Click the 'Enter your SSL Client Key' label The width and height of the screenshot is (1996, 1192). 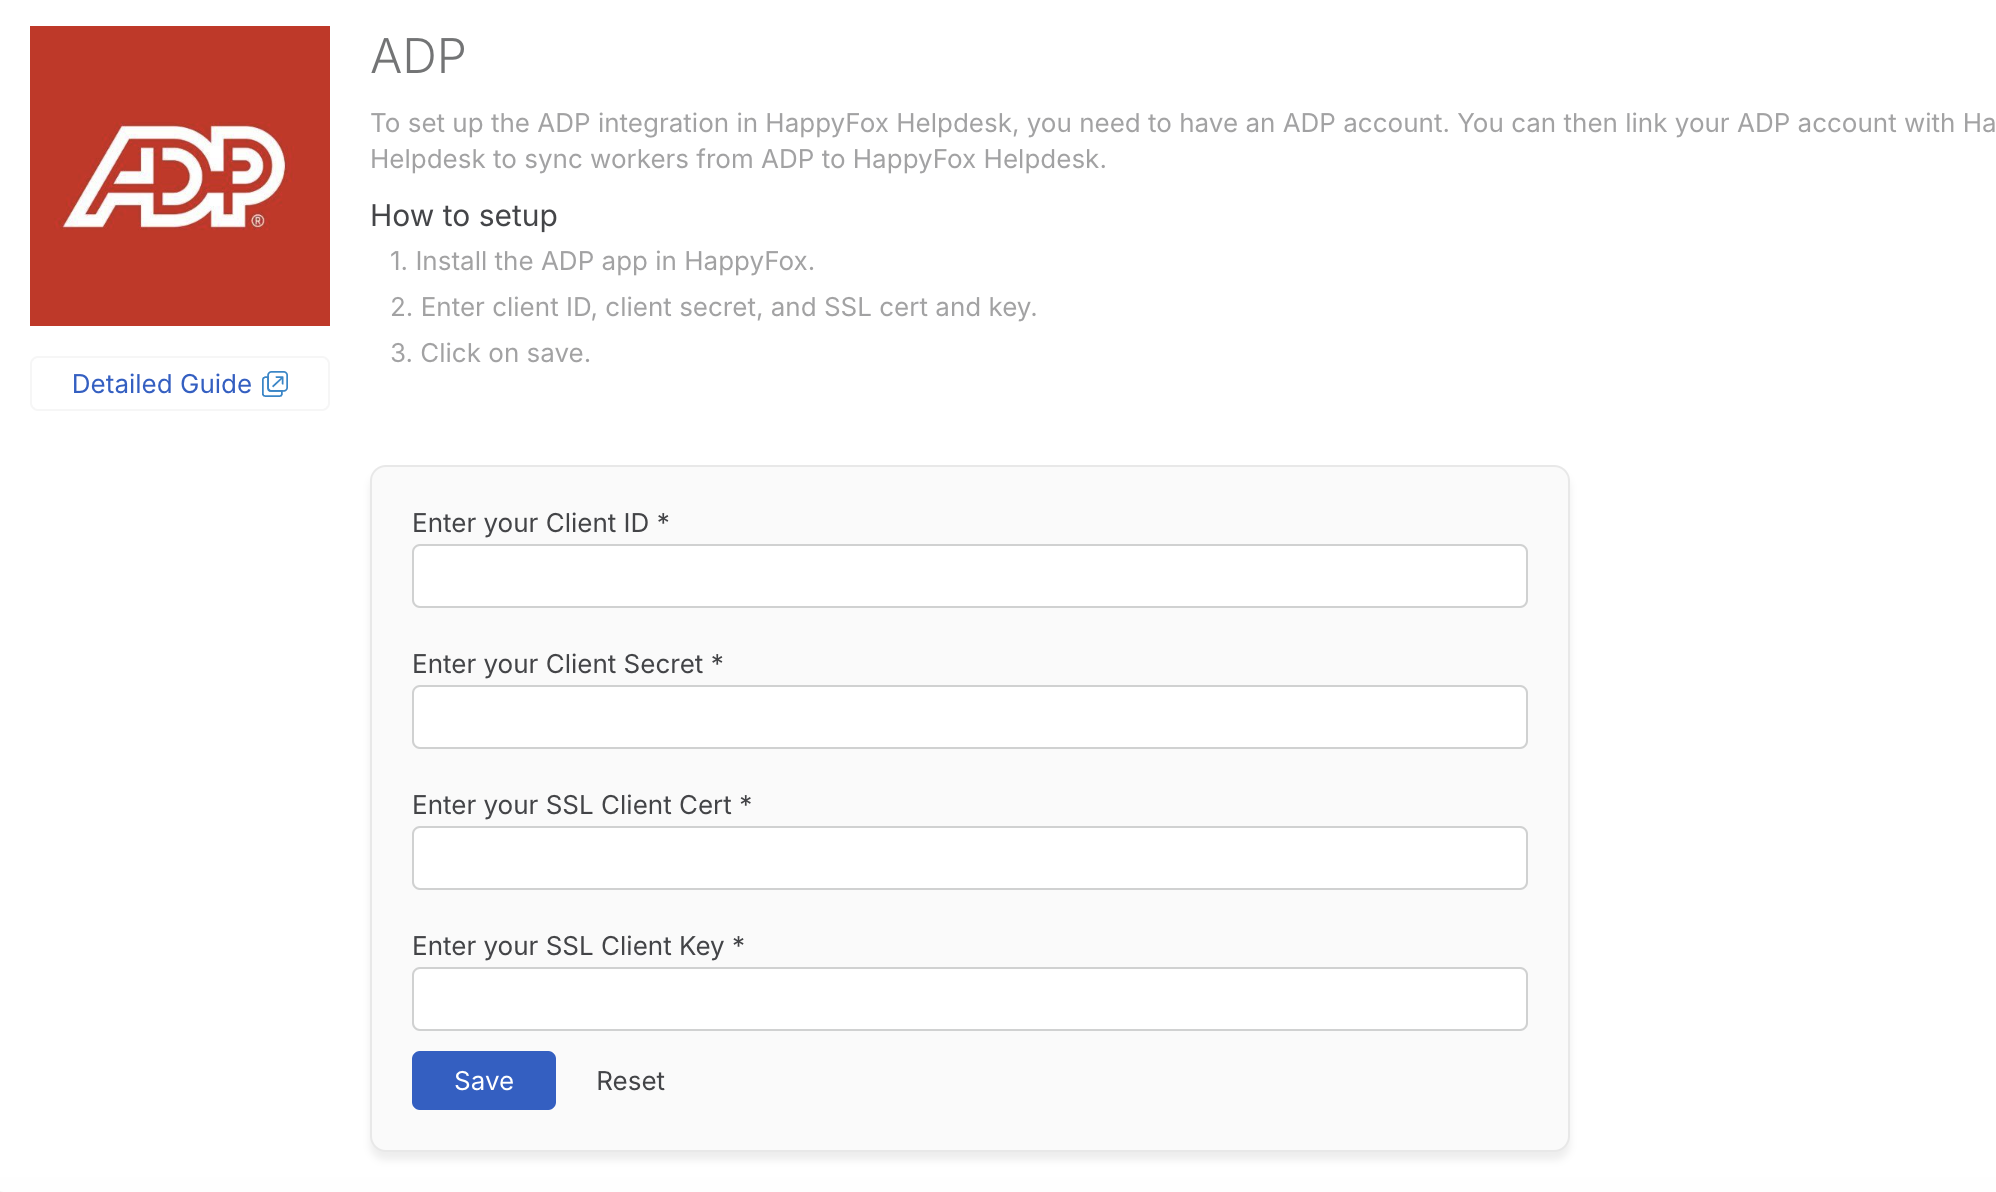click(578, 946)
